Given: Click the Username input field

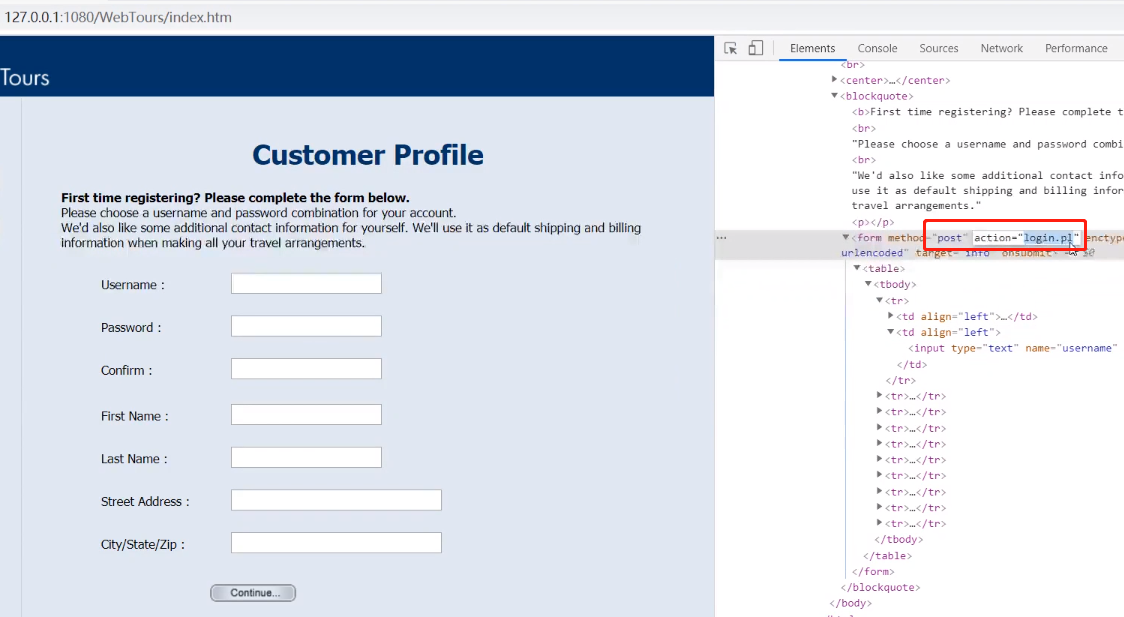Looking at the screenshot, I should click(306, 284).
